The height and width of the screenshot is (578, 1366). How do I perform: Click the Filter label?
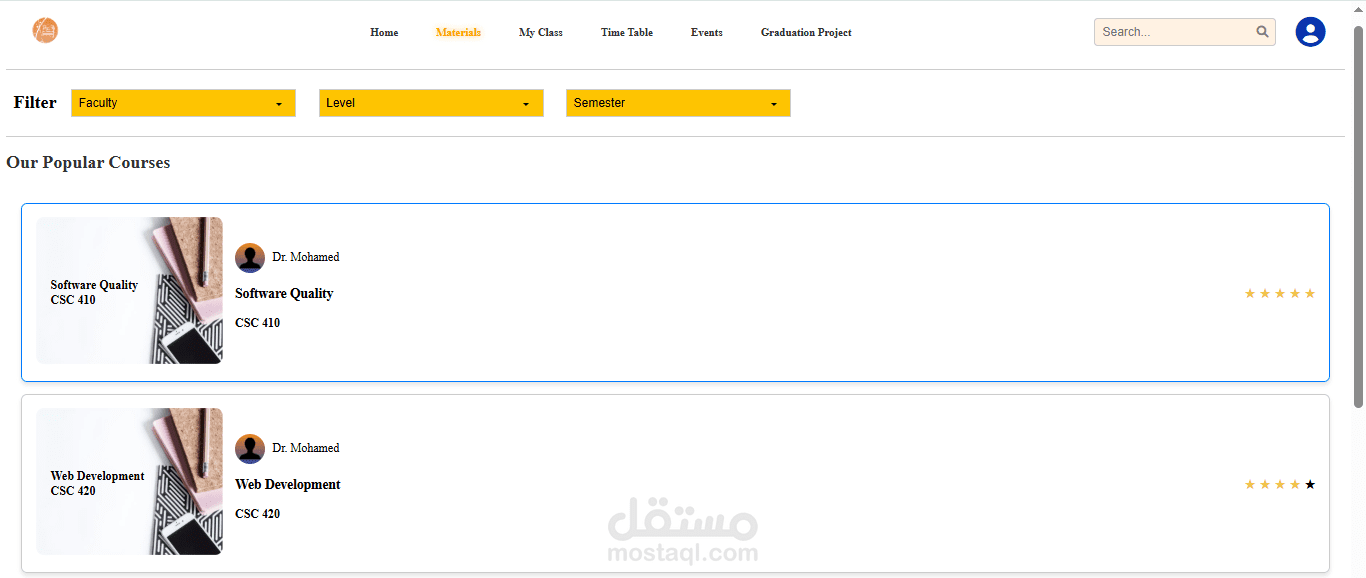tap(35, 103)
